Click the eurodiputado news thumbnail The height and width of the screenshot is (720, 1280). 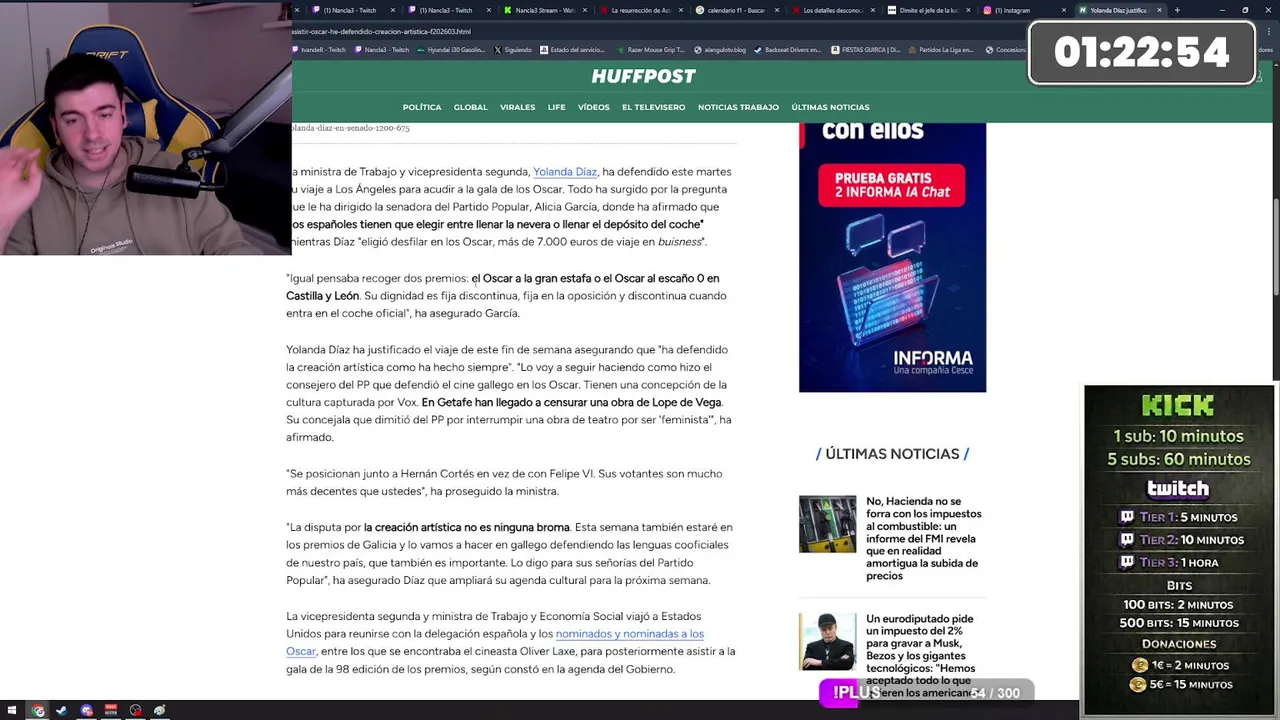click(x=827, y=641)
